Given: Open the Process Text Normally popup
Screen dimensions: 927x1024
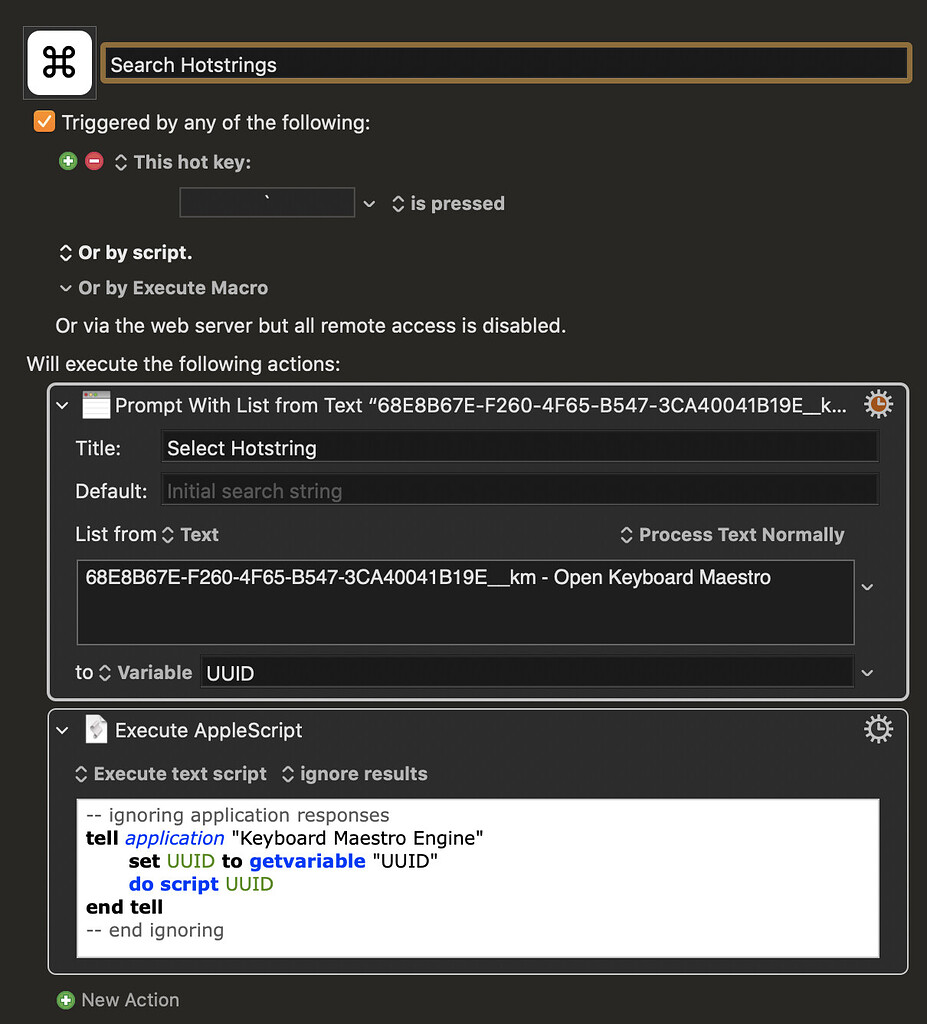Looking at the screenshot, I should click(x=732, y=535).
